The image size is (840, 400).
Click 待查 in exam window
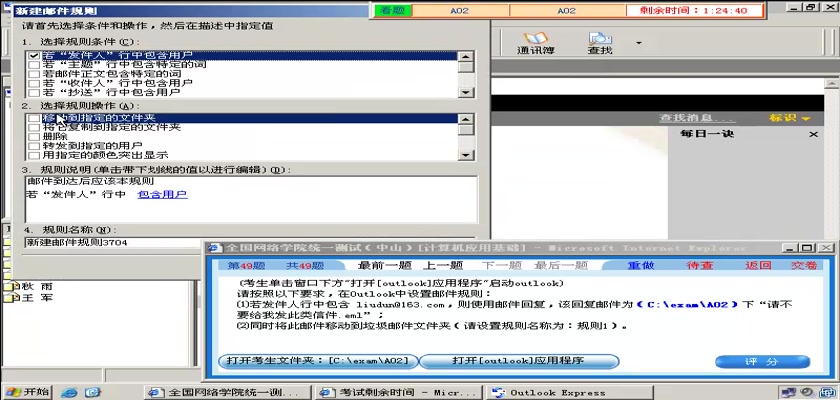click(x=700, y=265)
